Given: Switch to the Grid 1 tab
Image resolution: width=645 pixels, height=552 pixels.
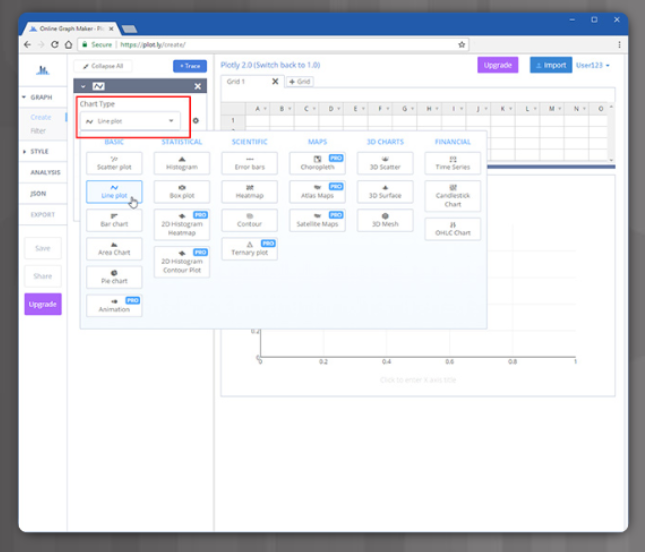Looking at the screenshot, I should (236, 81).
